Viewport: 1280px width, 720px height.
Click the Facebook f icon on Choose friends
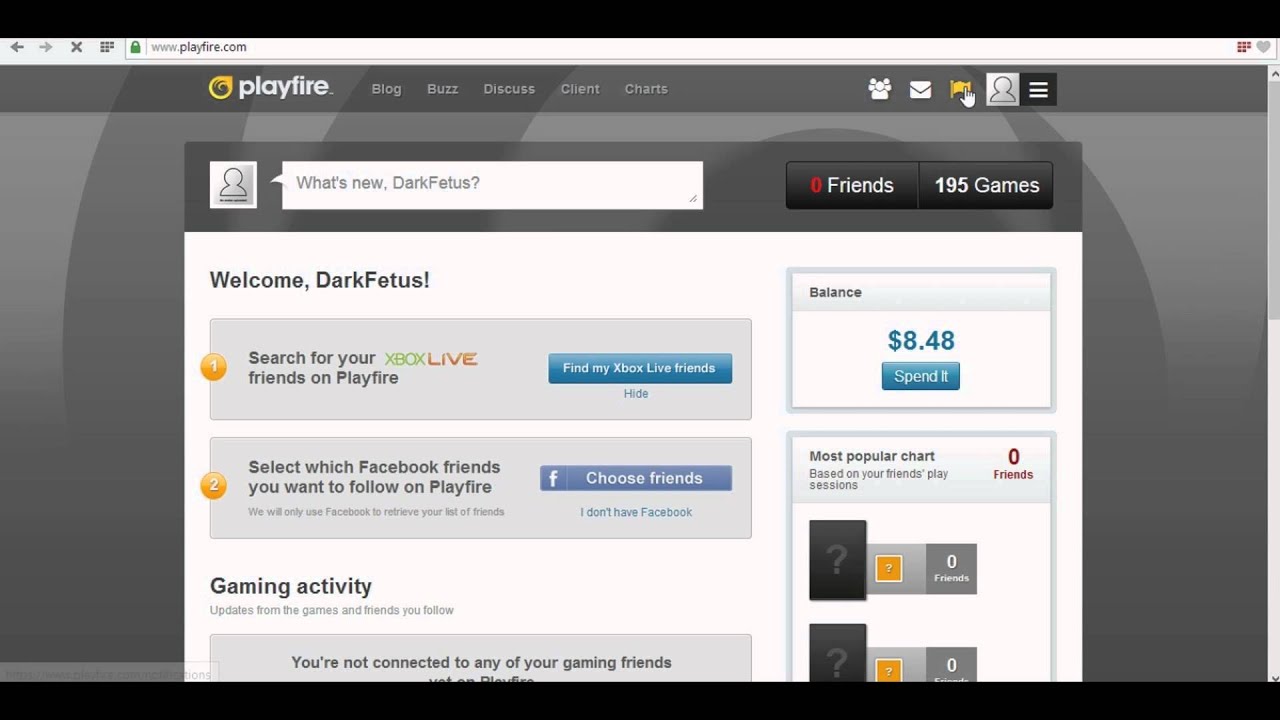click(553, 478)
